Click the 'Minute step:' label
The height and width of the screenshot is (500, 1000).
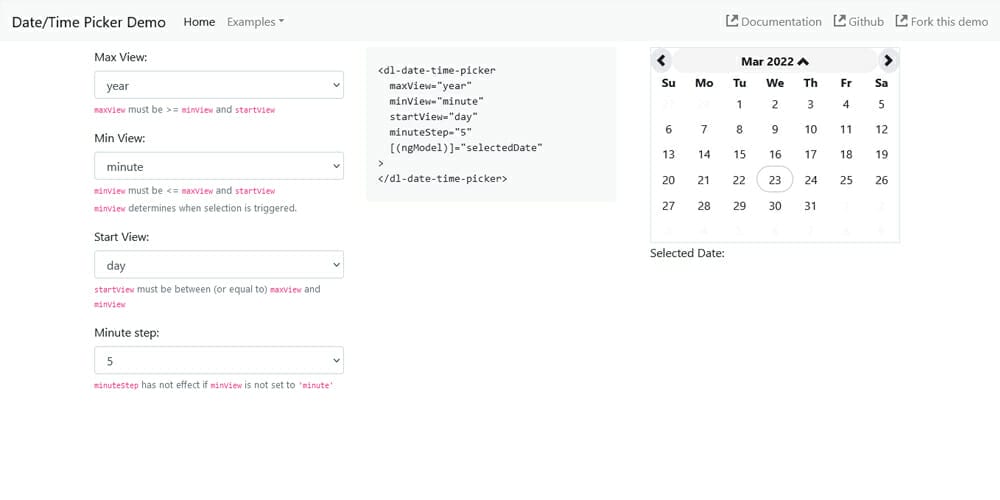[126, 332]
